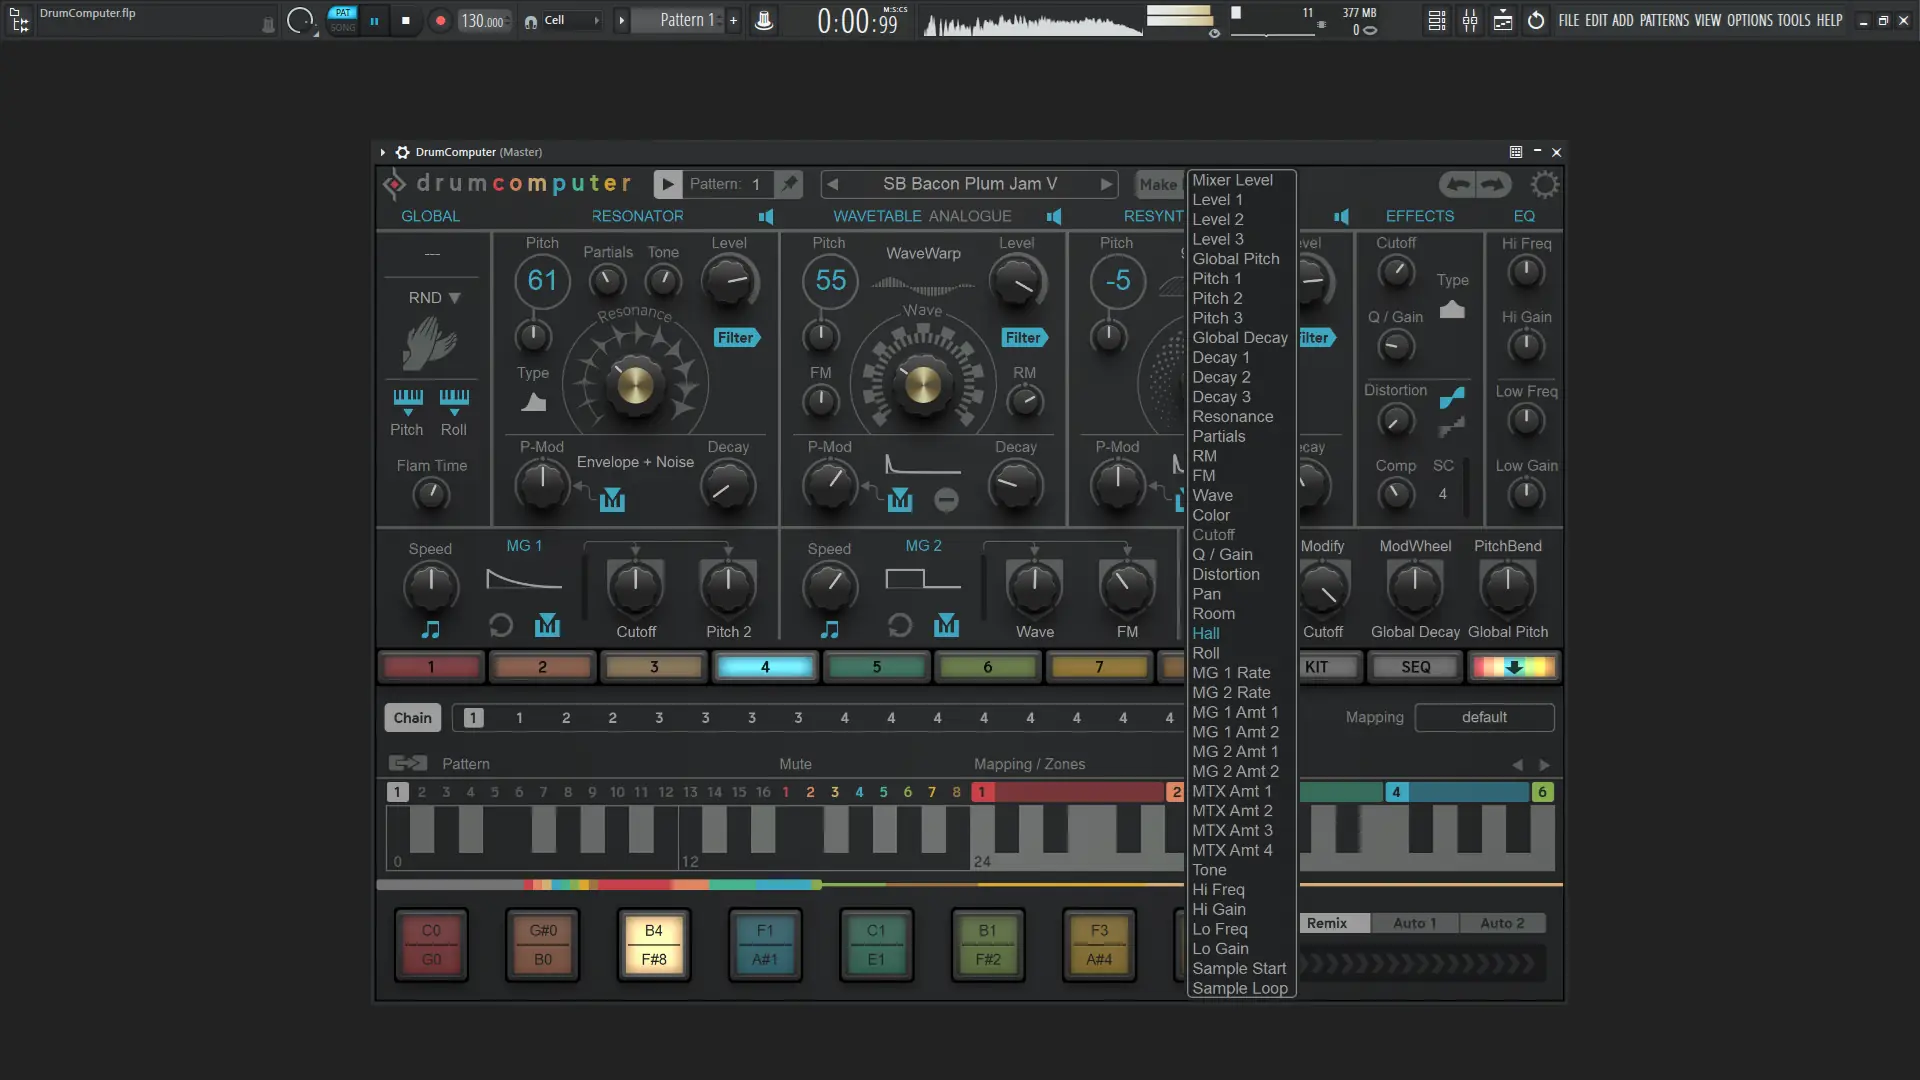Click the SEQ button

pos(1415,667)
